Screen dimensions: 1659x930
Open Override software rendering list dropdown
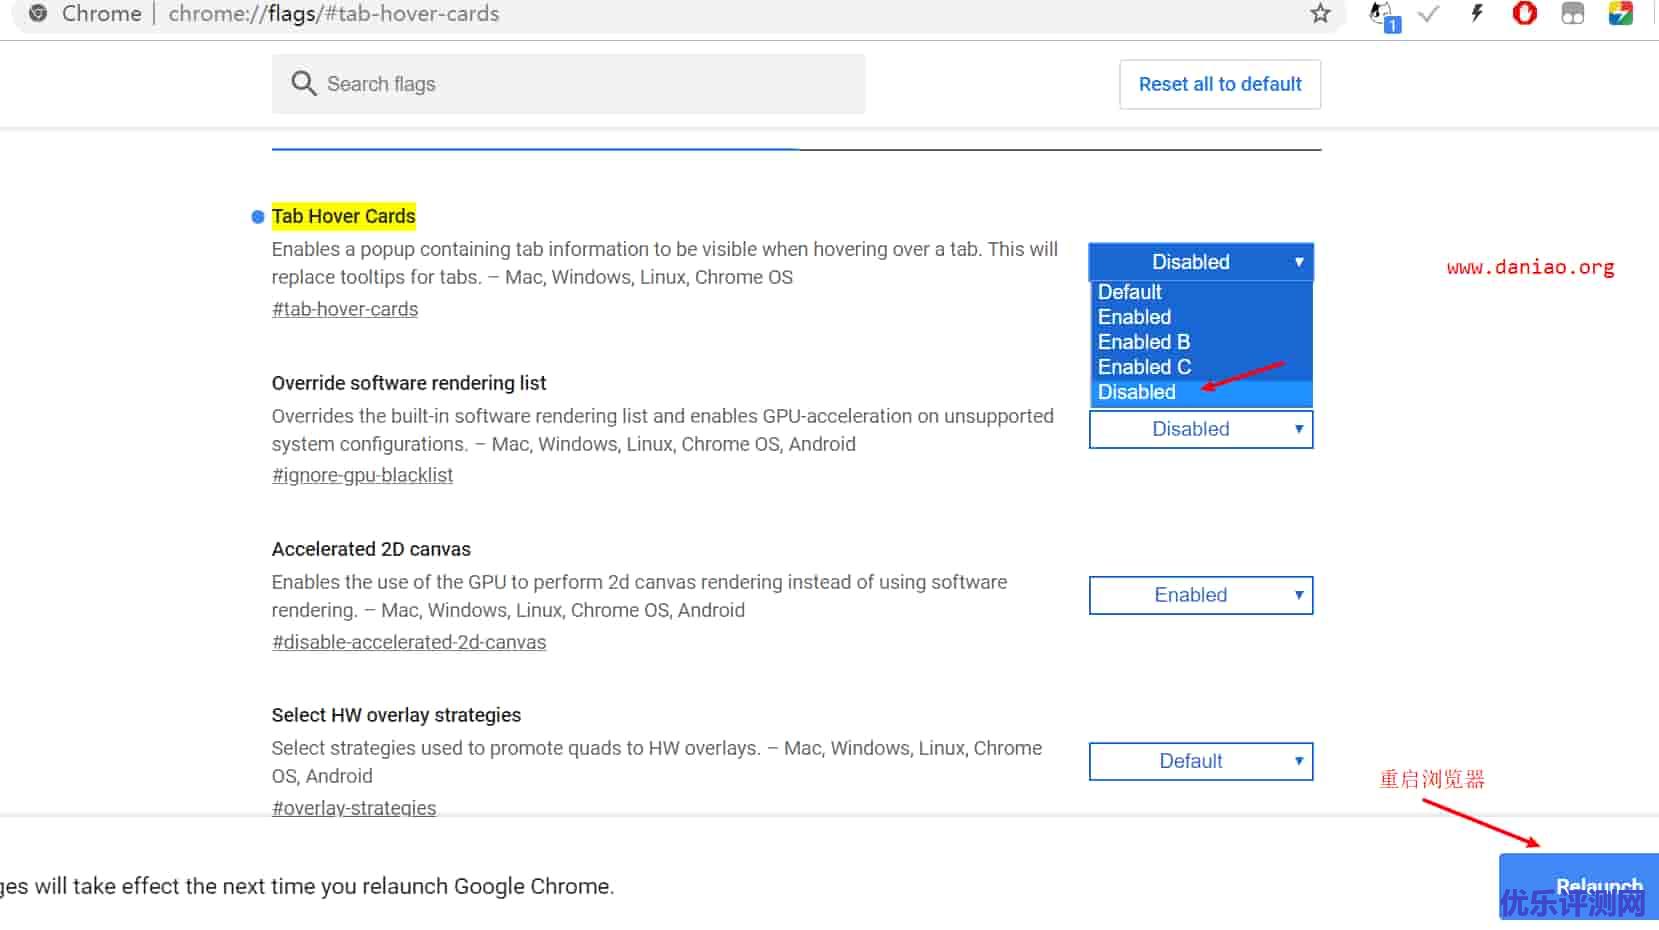(x=1200, y=429)
